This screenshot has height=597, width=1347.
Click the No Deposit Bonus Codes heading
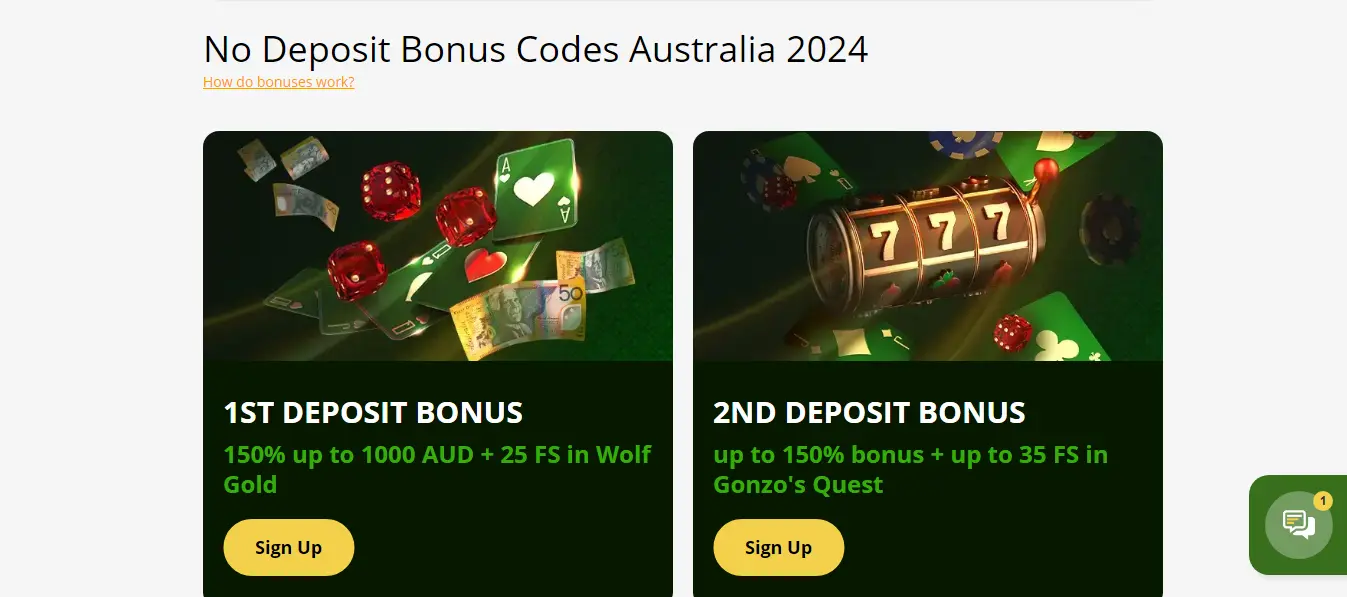click(535, 49)
